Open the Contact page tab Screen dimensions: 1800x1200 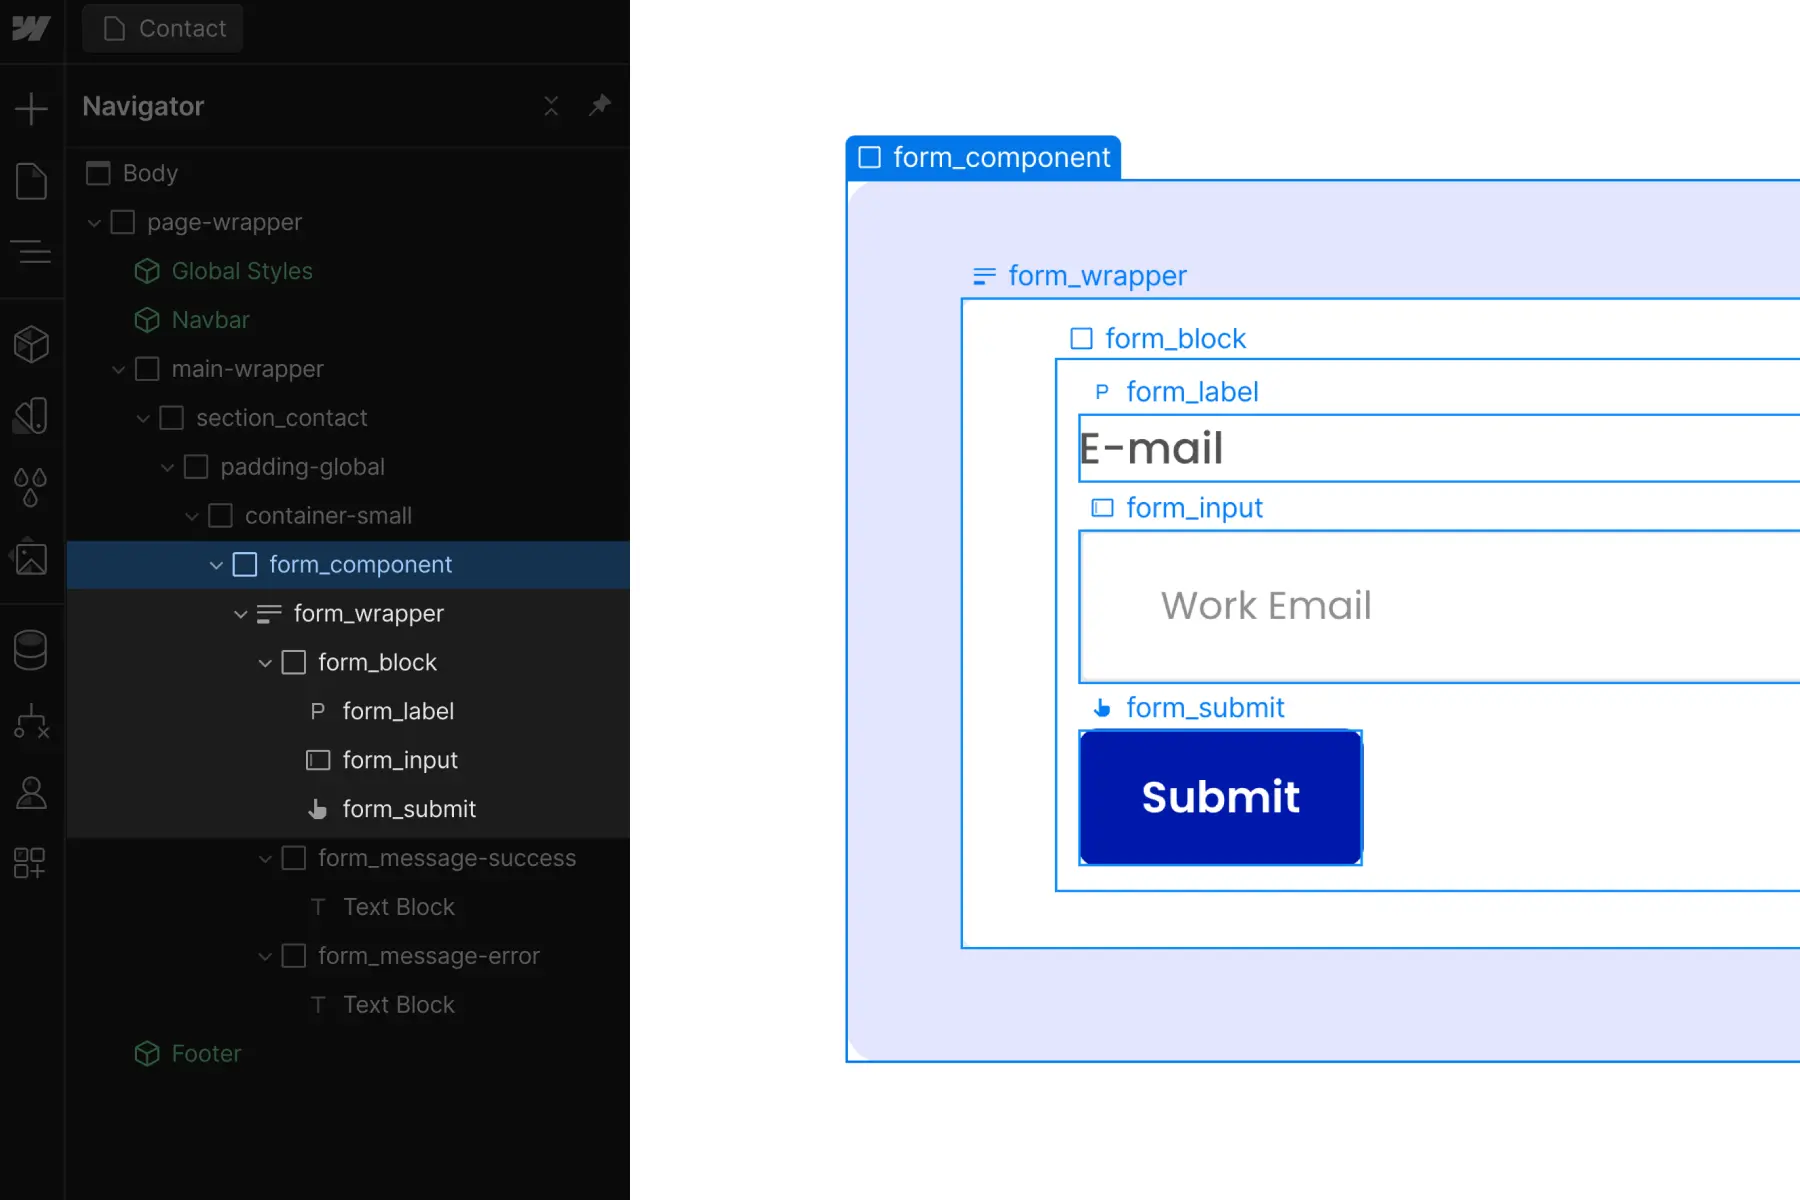tap(163, 28)
